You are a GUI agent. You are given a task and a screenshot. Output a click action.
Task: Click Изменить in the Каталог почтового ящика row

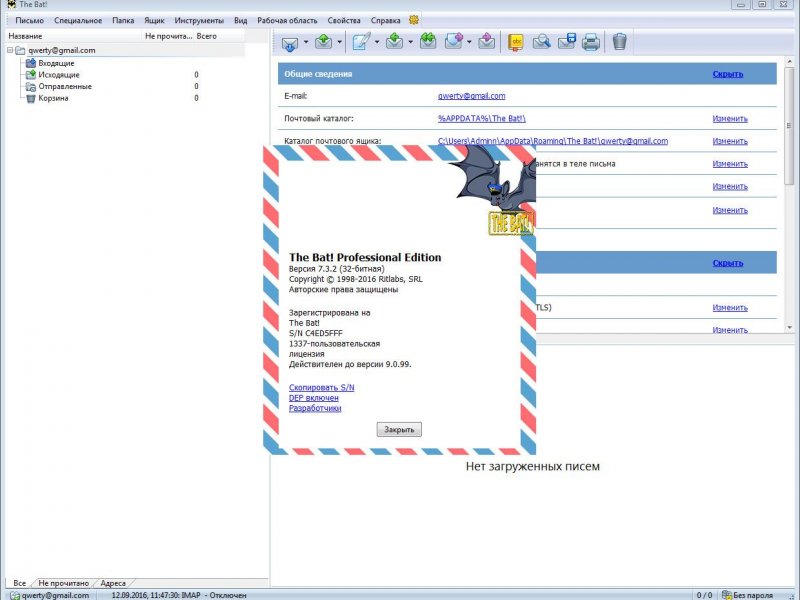click(x=730, y=141)
